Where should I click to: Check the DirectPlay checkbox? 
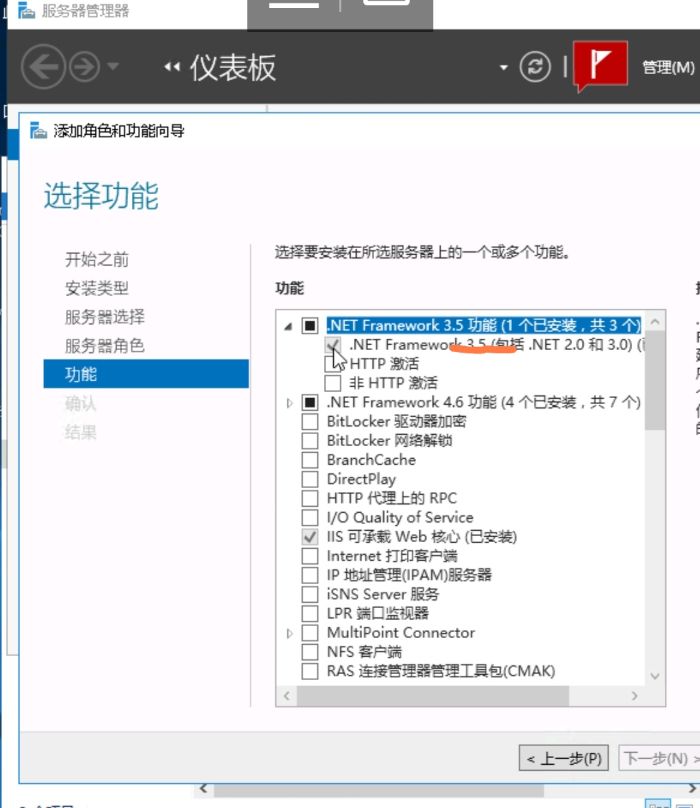pyautogui.click(x=310, y=479)
